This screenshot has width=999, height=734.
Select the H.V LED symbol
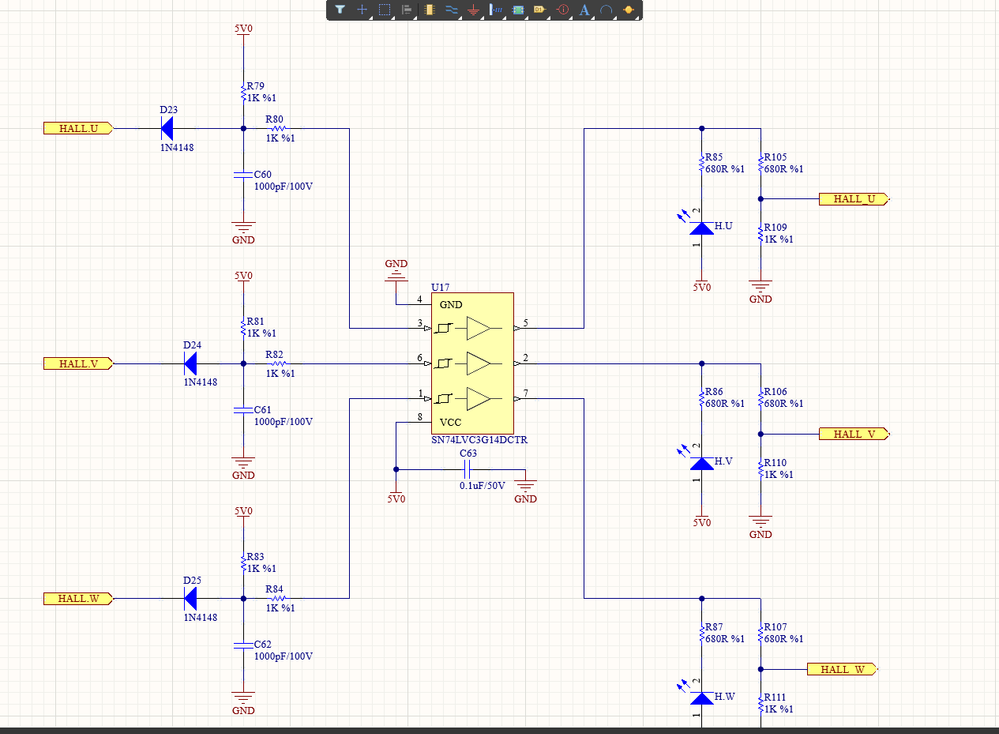pos(702,463)
